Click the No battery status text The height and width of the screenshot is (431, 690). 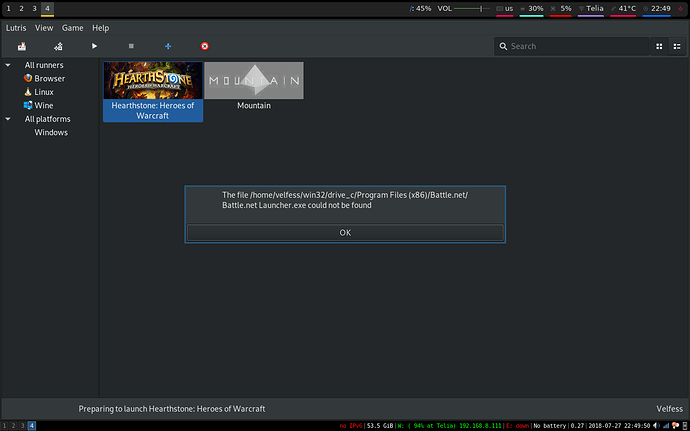pyautogui.click(x=549, y=426)
